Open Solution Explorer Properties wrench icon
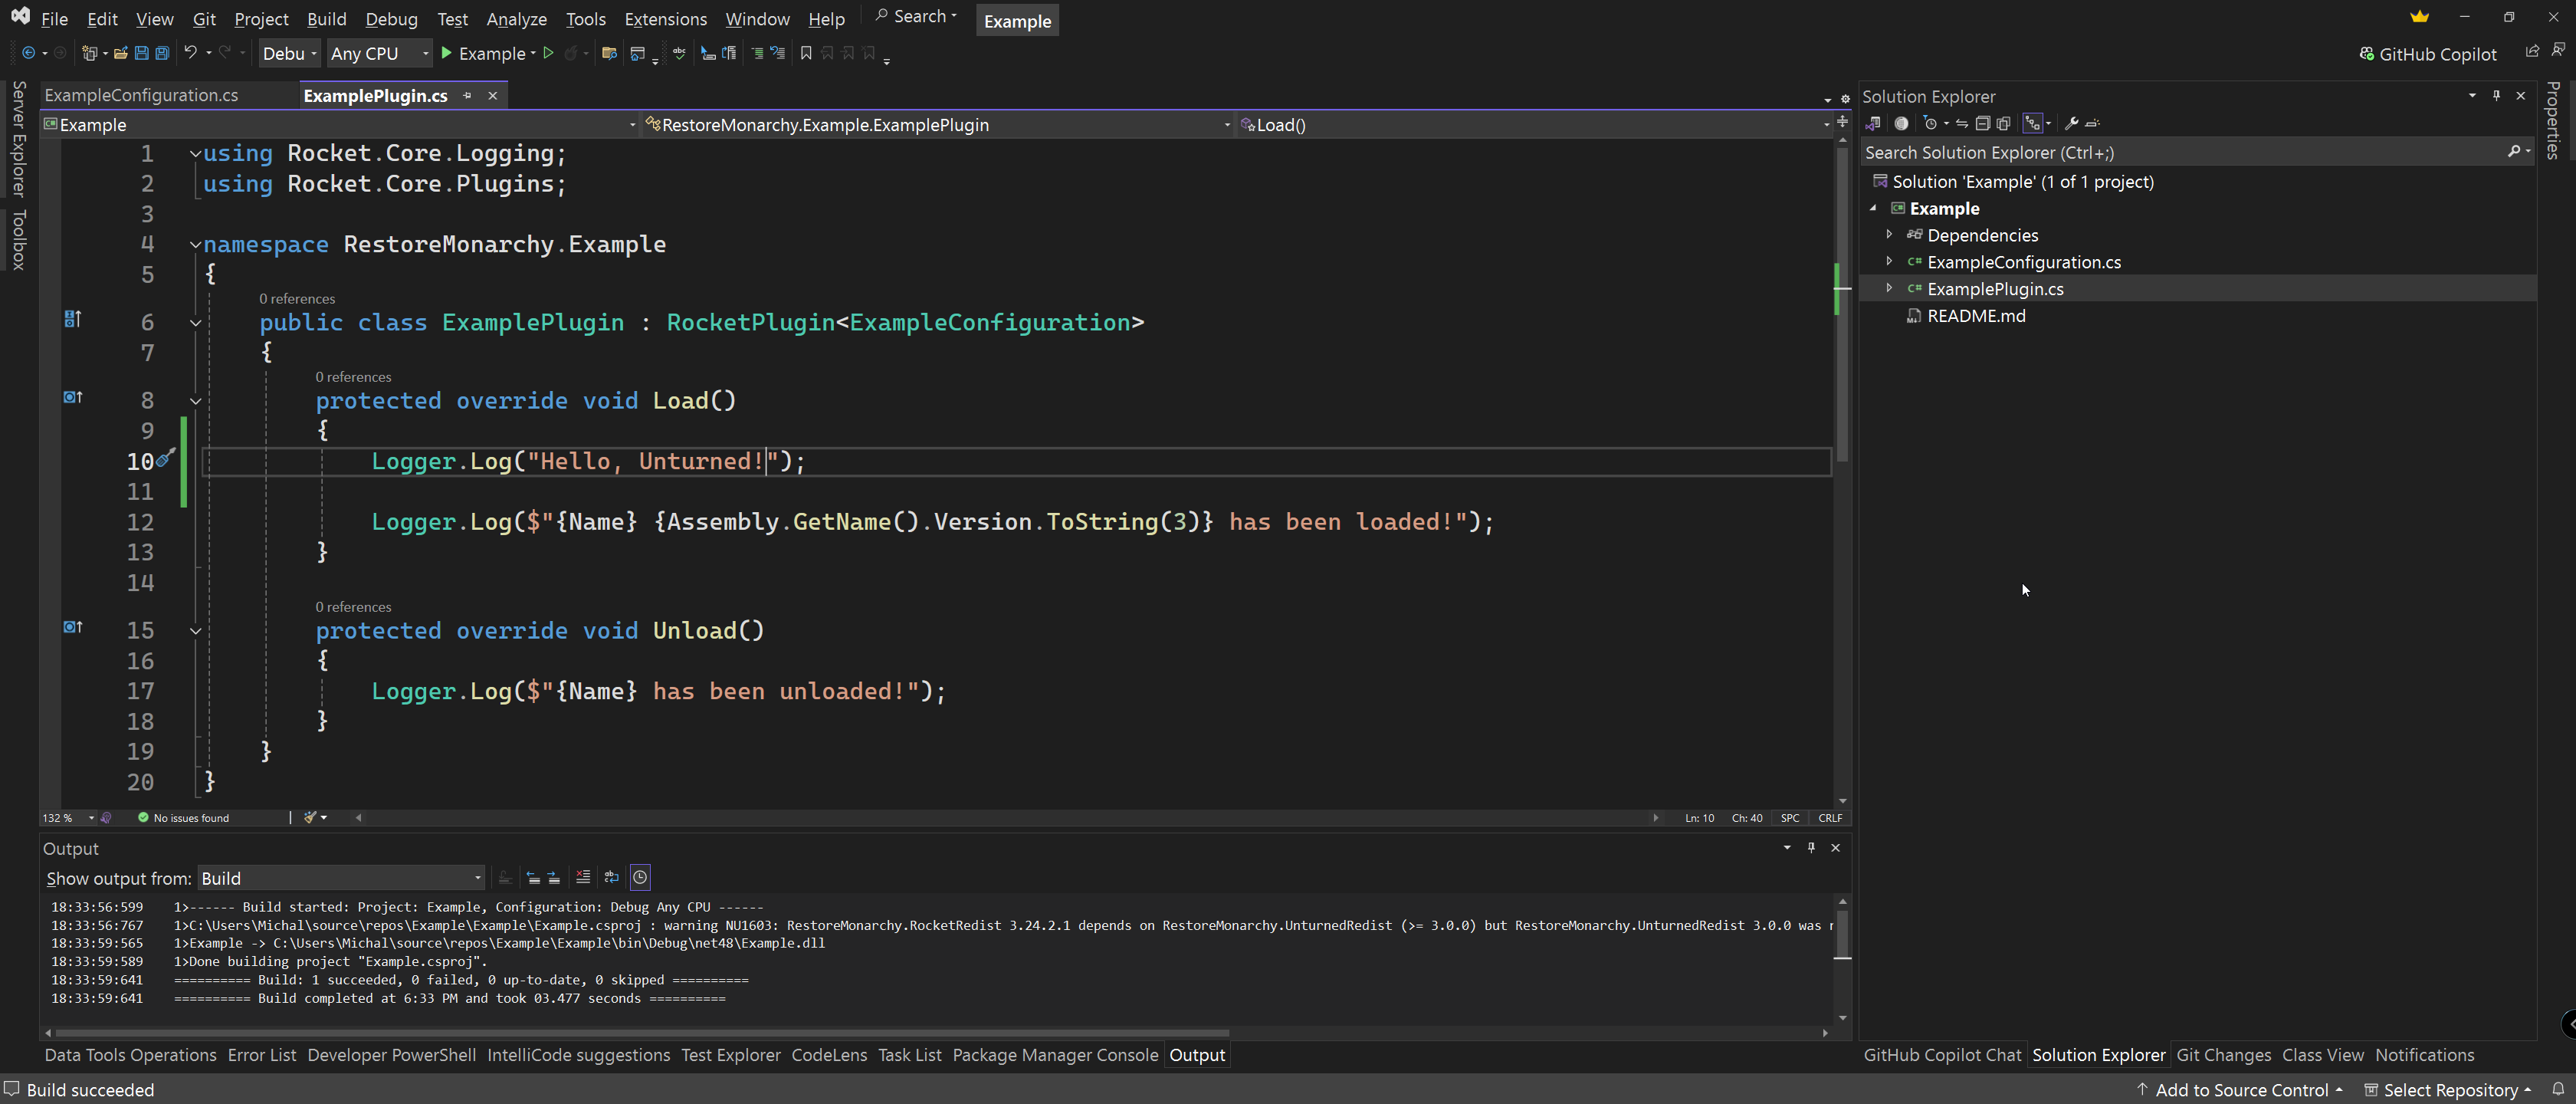 click(x=2071, y=123)
